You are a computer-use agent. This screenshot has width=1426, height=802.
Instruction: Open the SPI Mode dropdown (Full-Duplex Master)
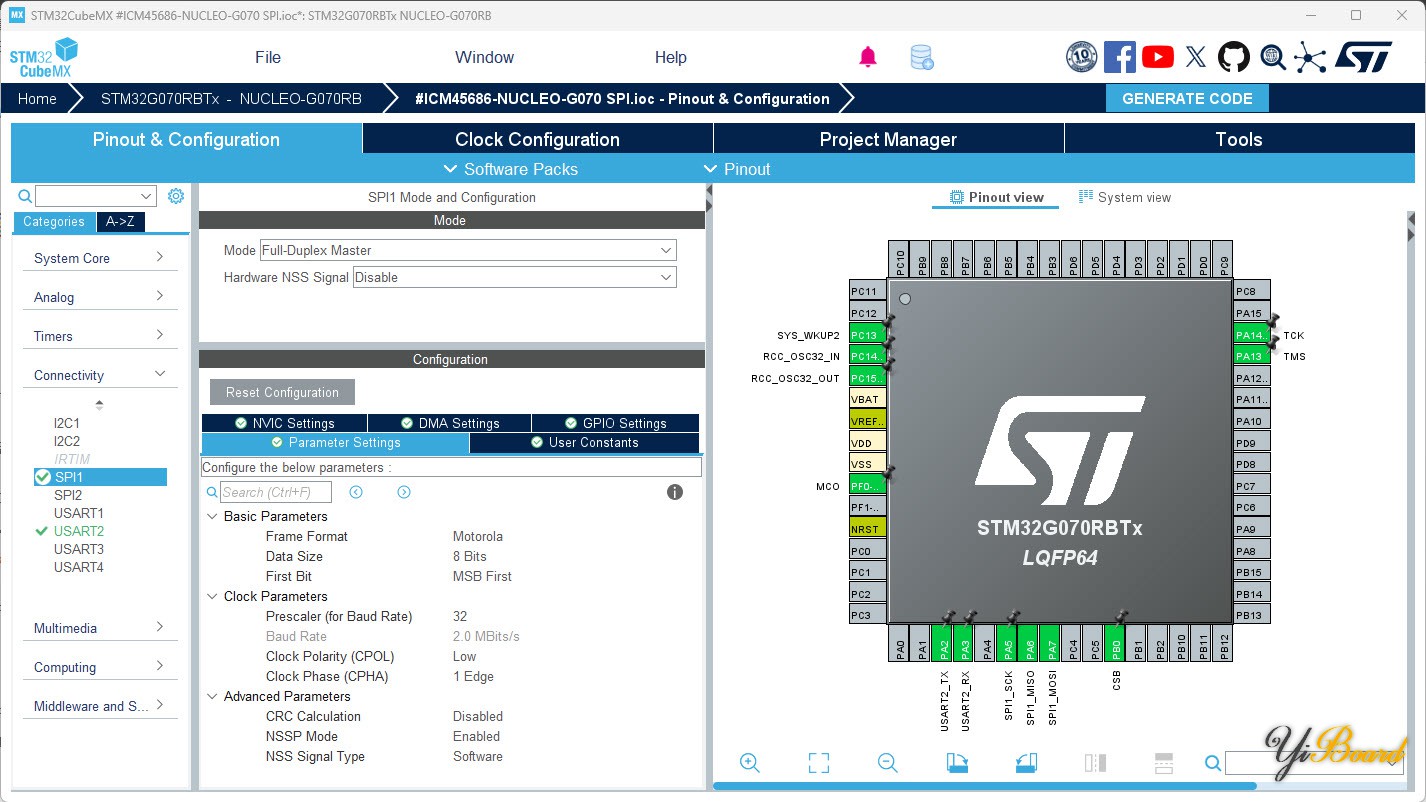coord(468,250)
